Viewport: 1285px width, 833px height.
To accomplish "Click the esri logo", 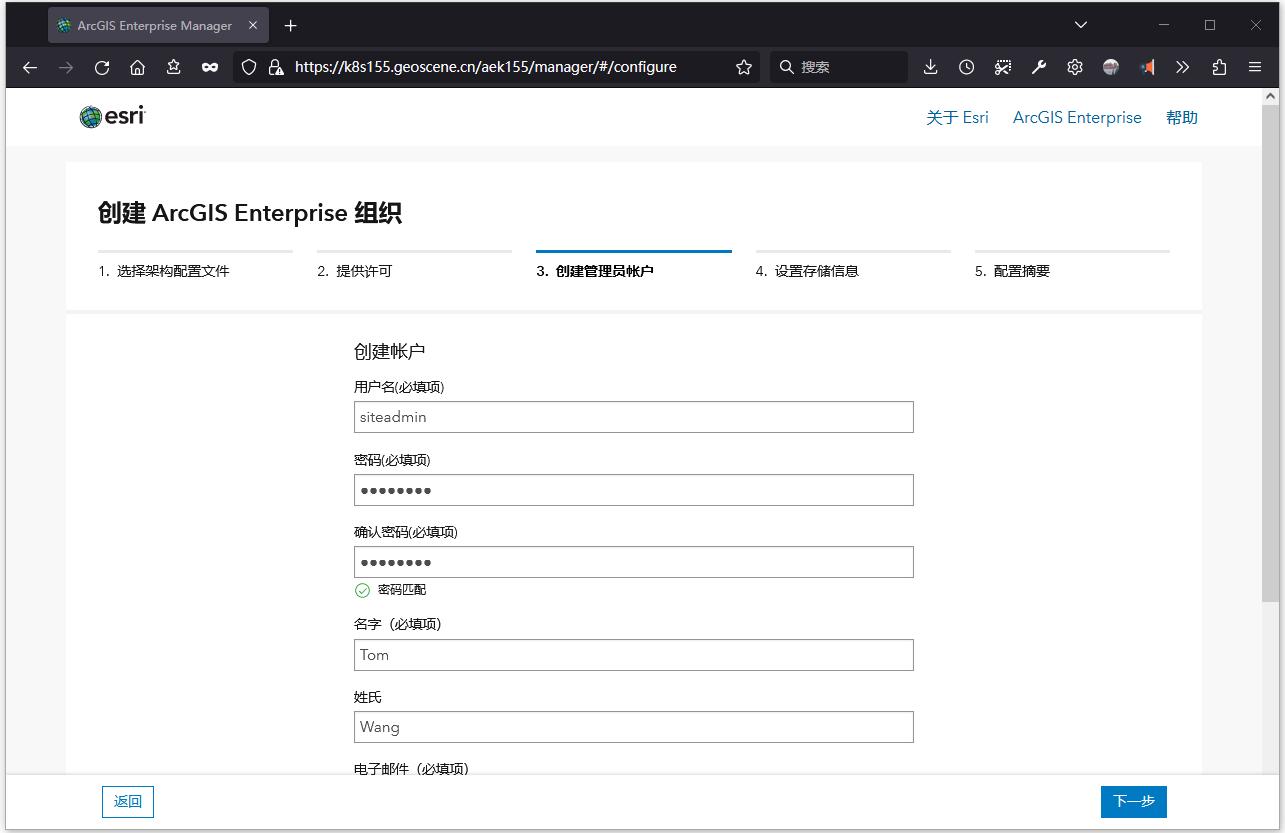I will click(113, 117).
